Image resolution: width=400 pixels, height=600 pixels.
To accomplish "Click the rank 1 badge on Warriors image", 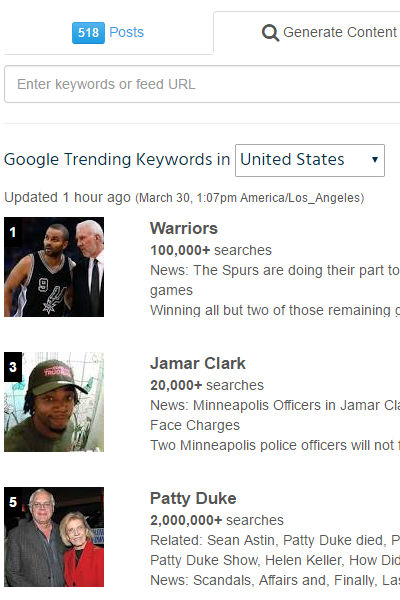I will (x=13, y=232).
